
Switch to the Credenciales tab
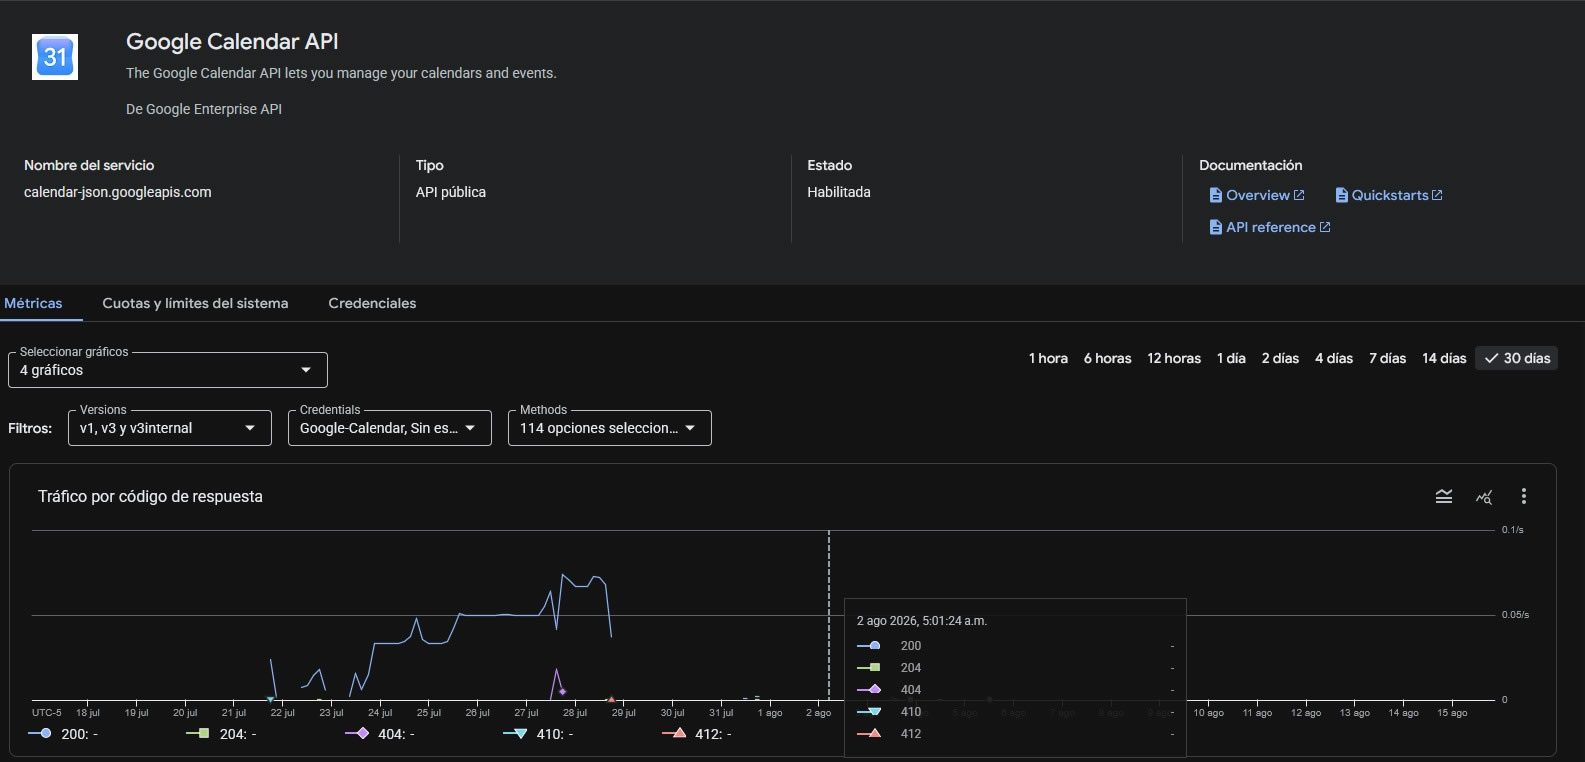[x=372, y=303]
